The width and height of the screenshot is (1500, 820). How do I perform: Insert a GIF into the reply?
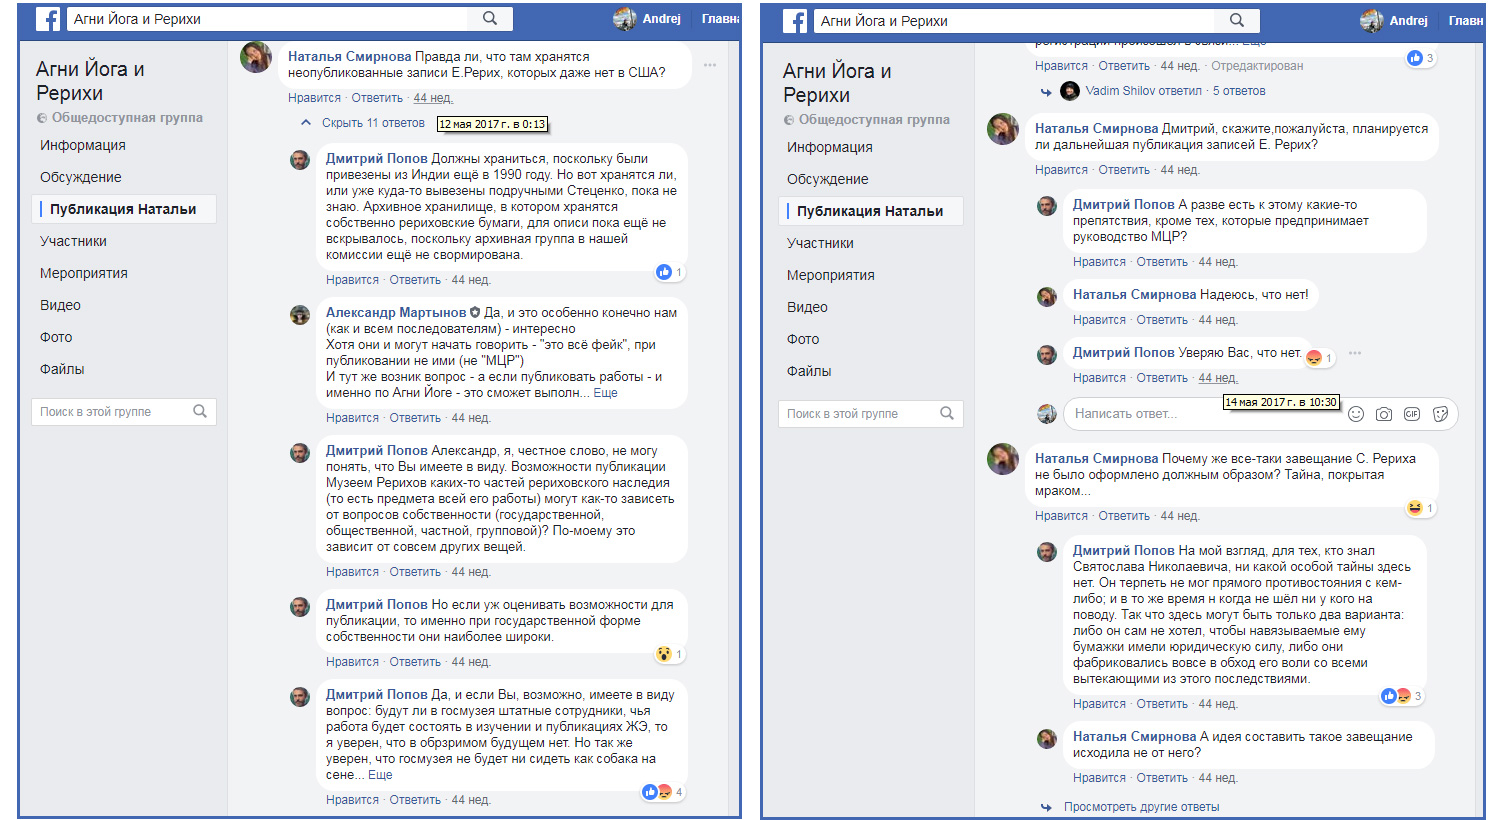tap(1412, 414)
